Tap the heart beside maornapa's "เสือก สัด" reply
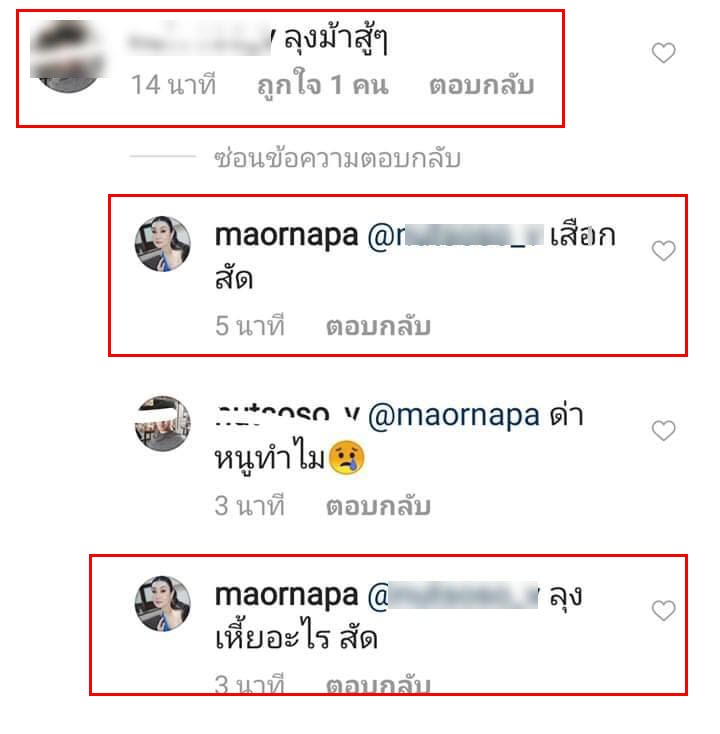This screenshot has height=734, width=720. tap(663, 251)
